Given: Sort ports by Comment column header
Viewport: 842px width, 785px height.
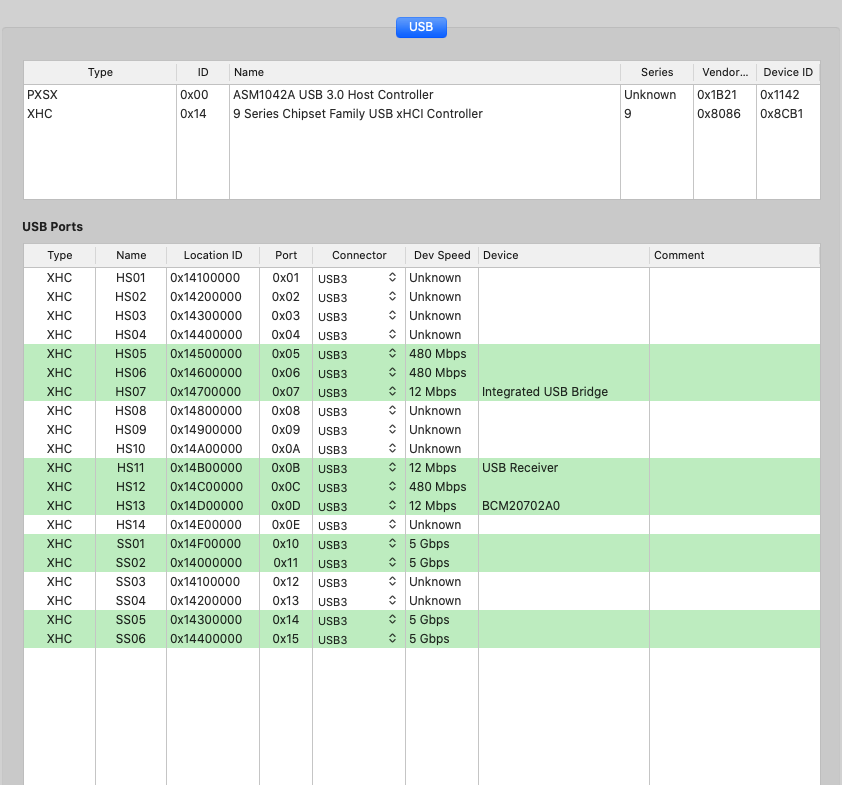Looking at the screenshot, I should tap(735, 256).
